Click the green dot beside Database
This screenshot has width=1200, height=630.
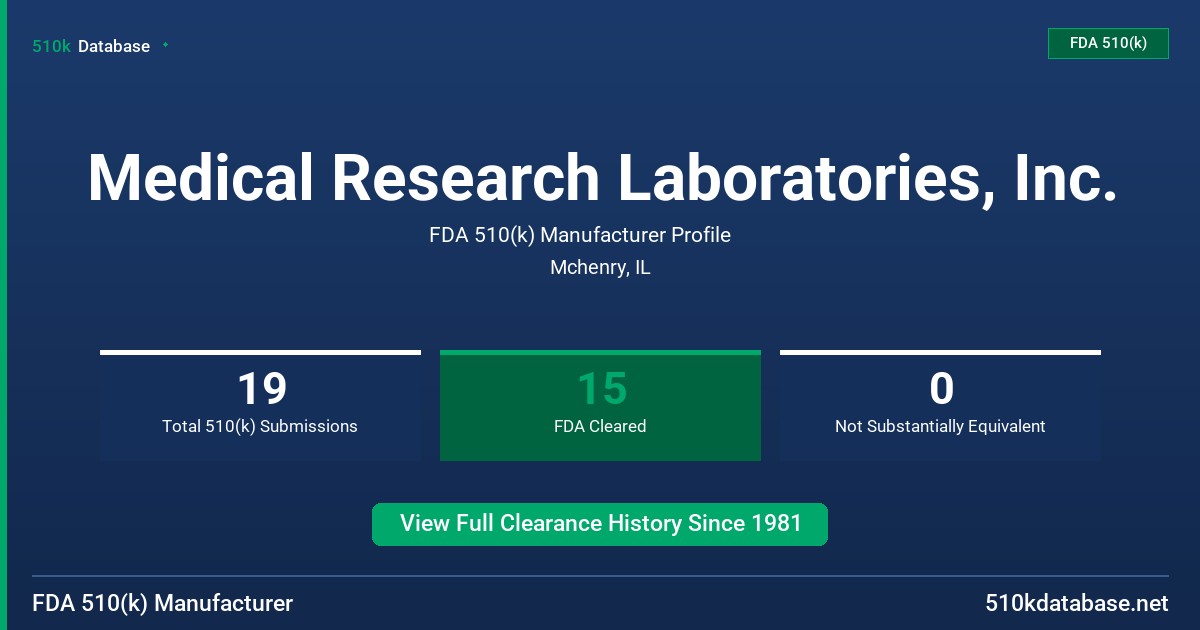point(165,45)
